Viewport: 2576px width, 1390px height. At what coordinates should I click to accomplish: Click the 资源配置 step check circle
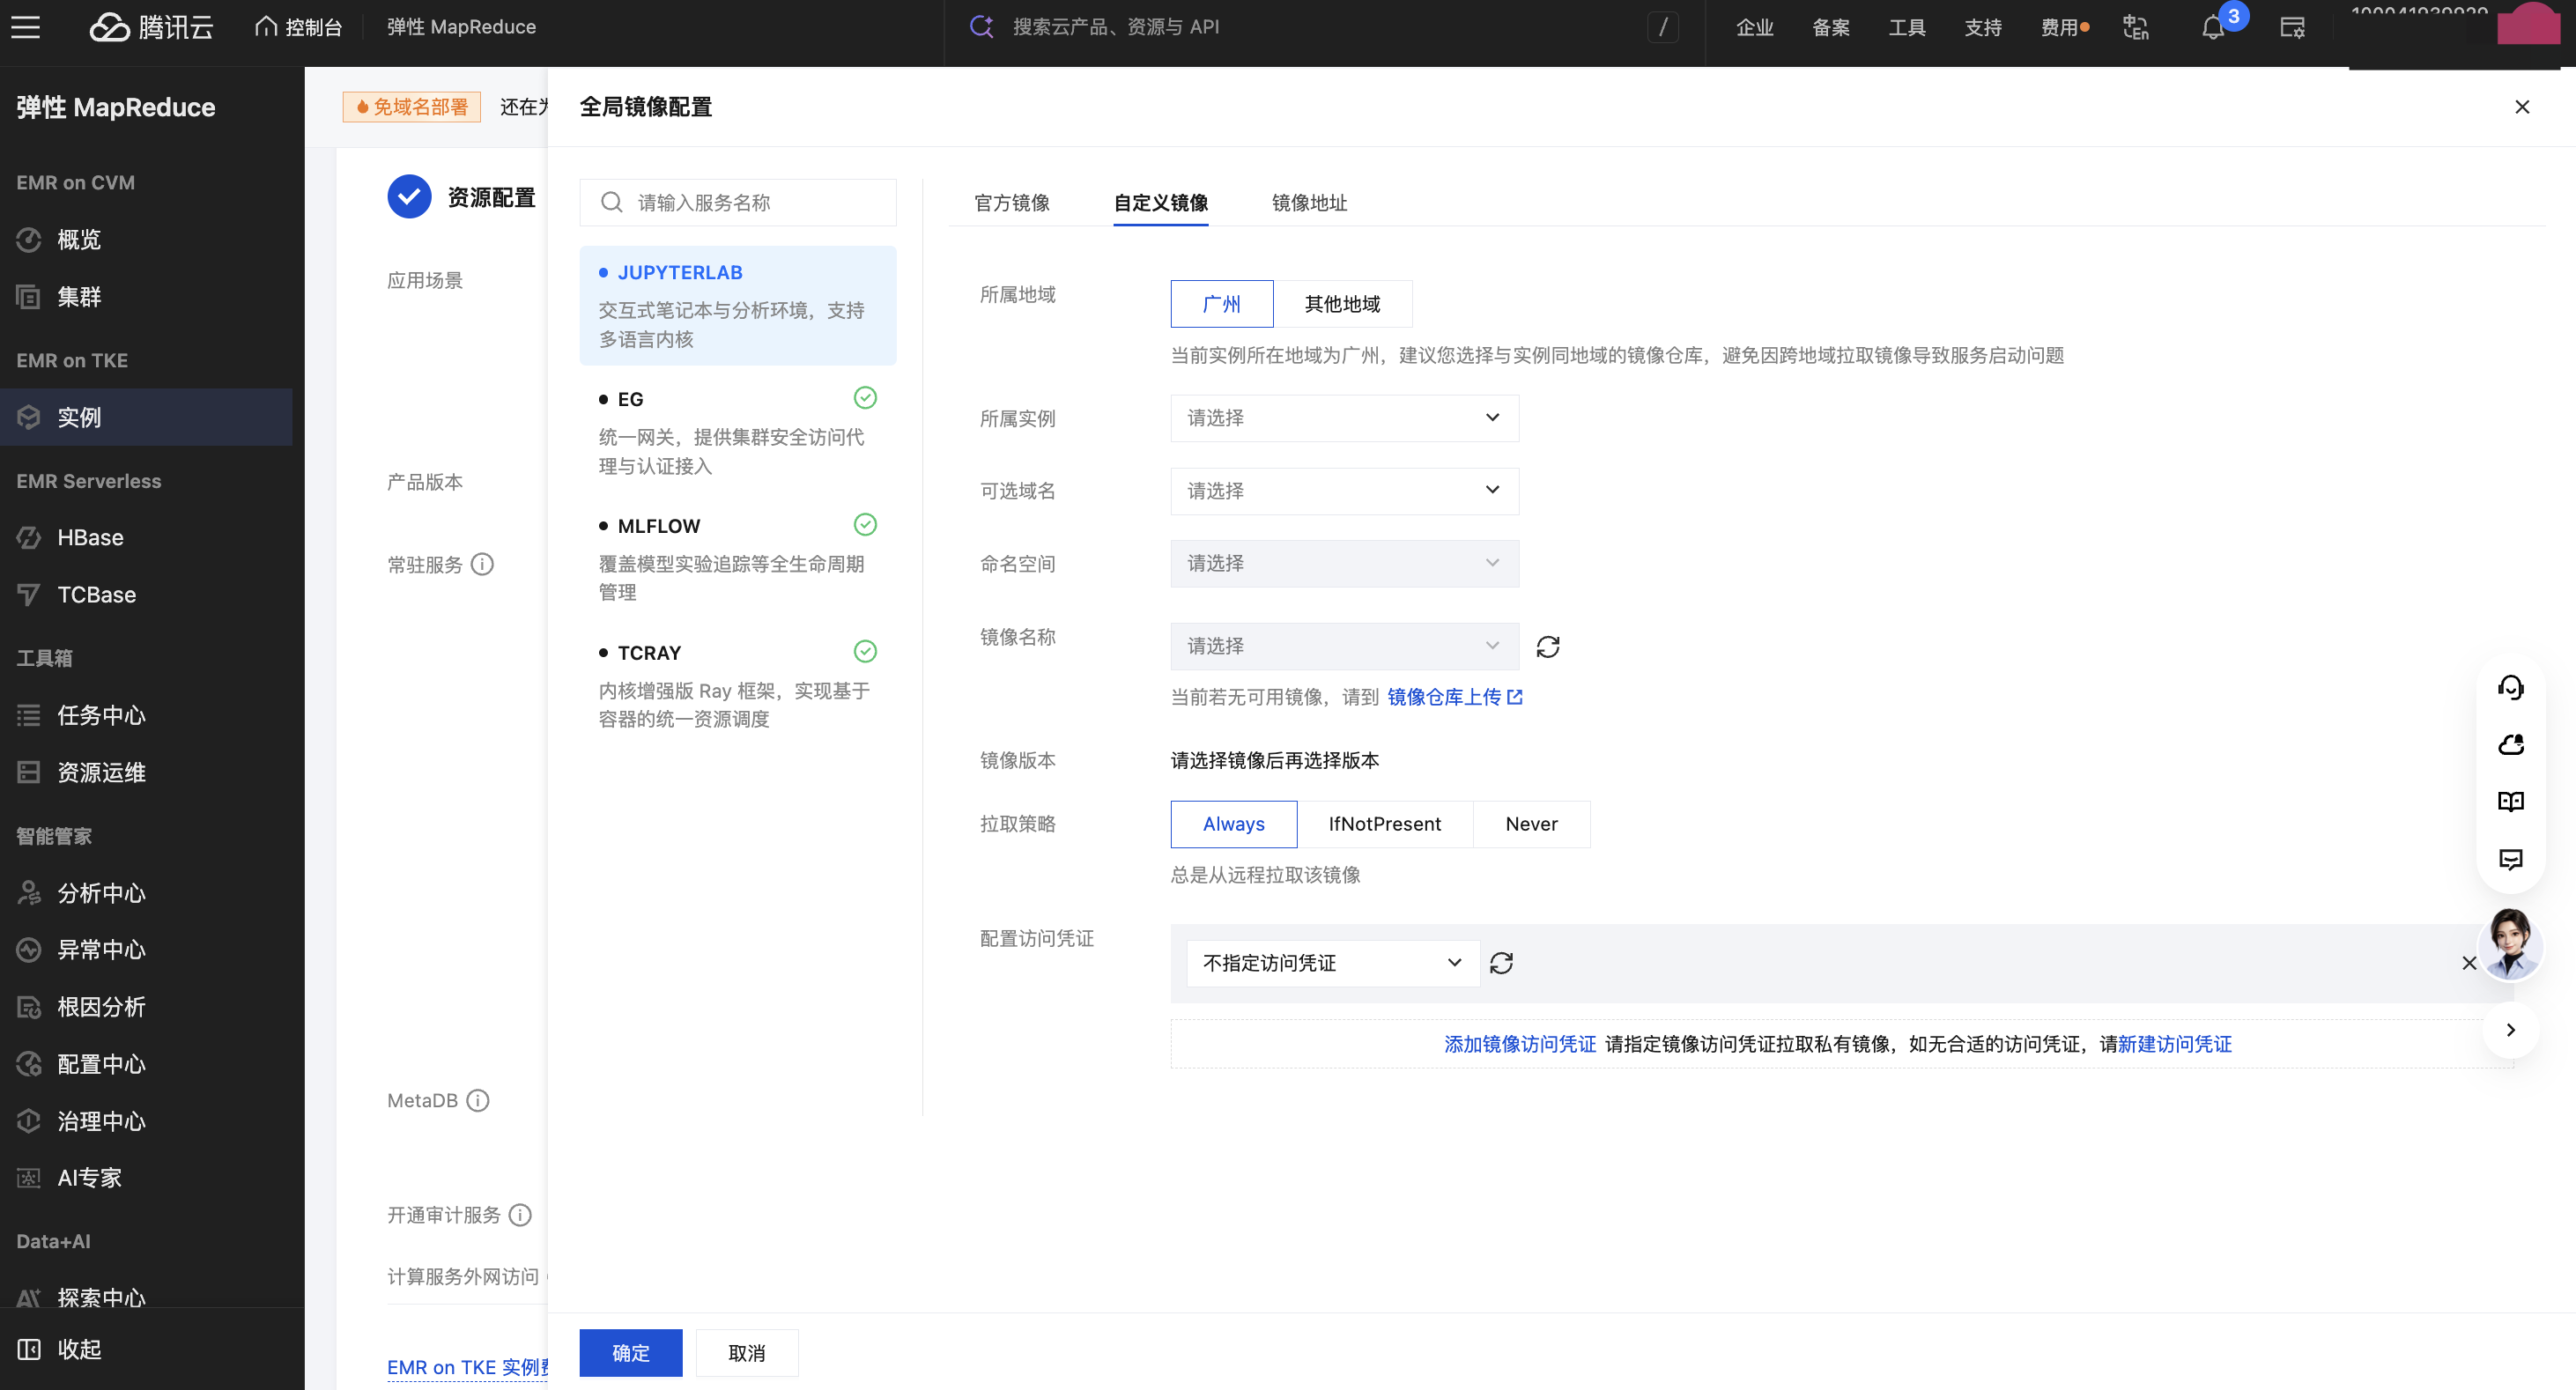pyautogui.click(x=409, y=196)
